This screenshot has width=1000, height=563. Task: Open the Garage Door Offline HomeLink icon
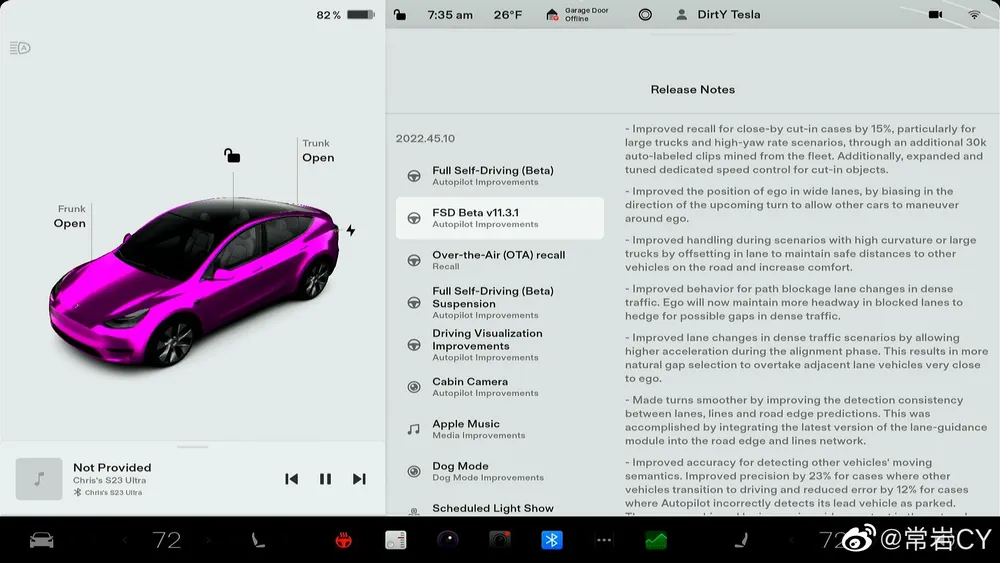577,15
